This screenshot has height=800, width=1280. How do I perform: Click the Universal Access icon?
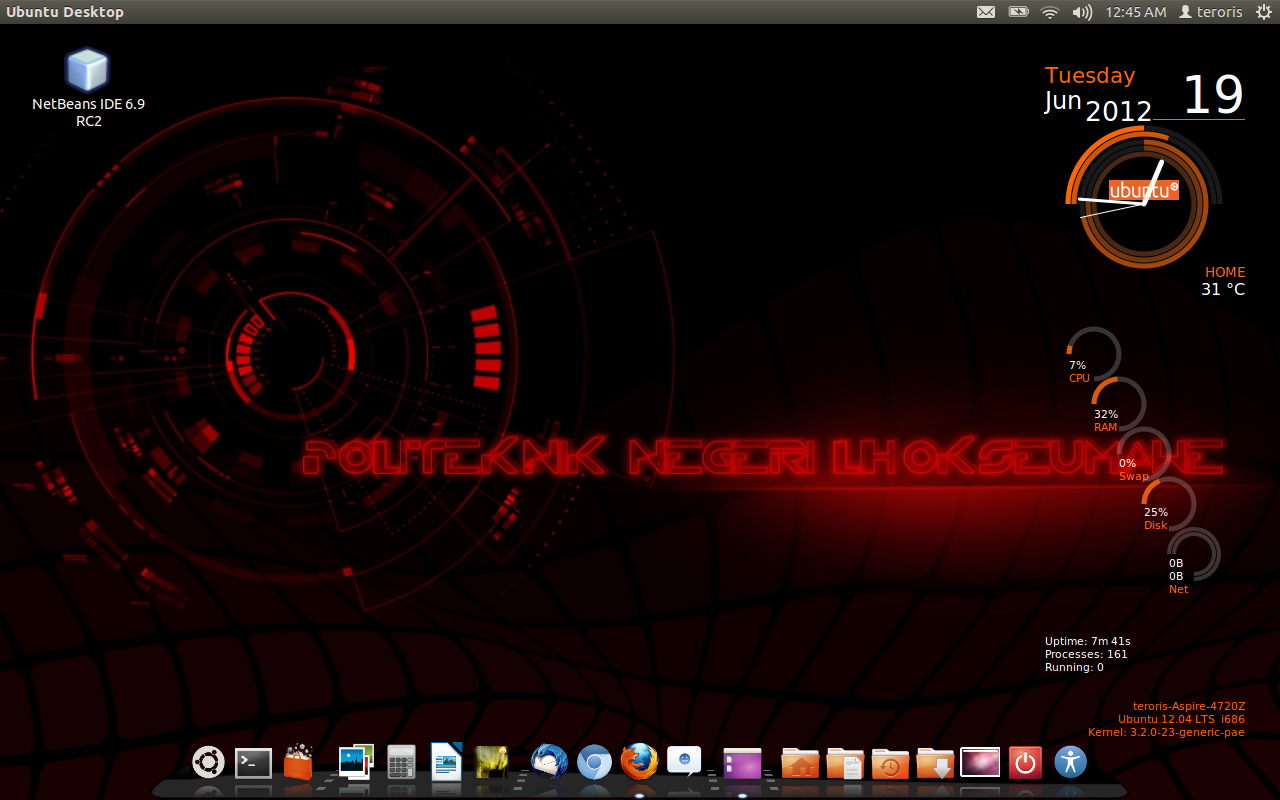1070,762
